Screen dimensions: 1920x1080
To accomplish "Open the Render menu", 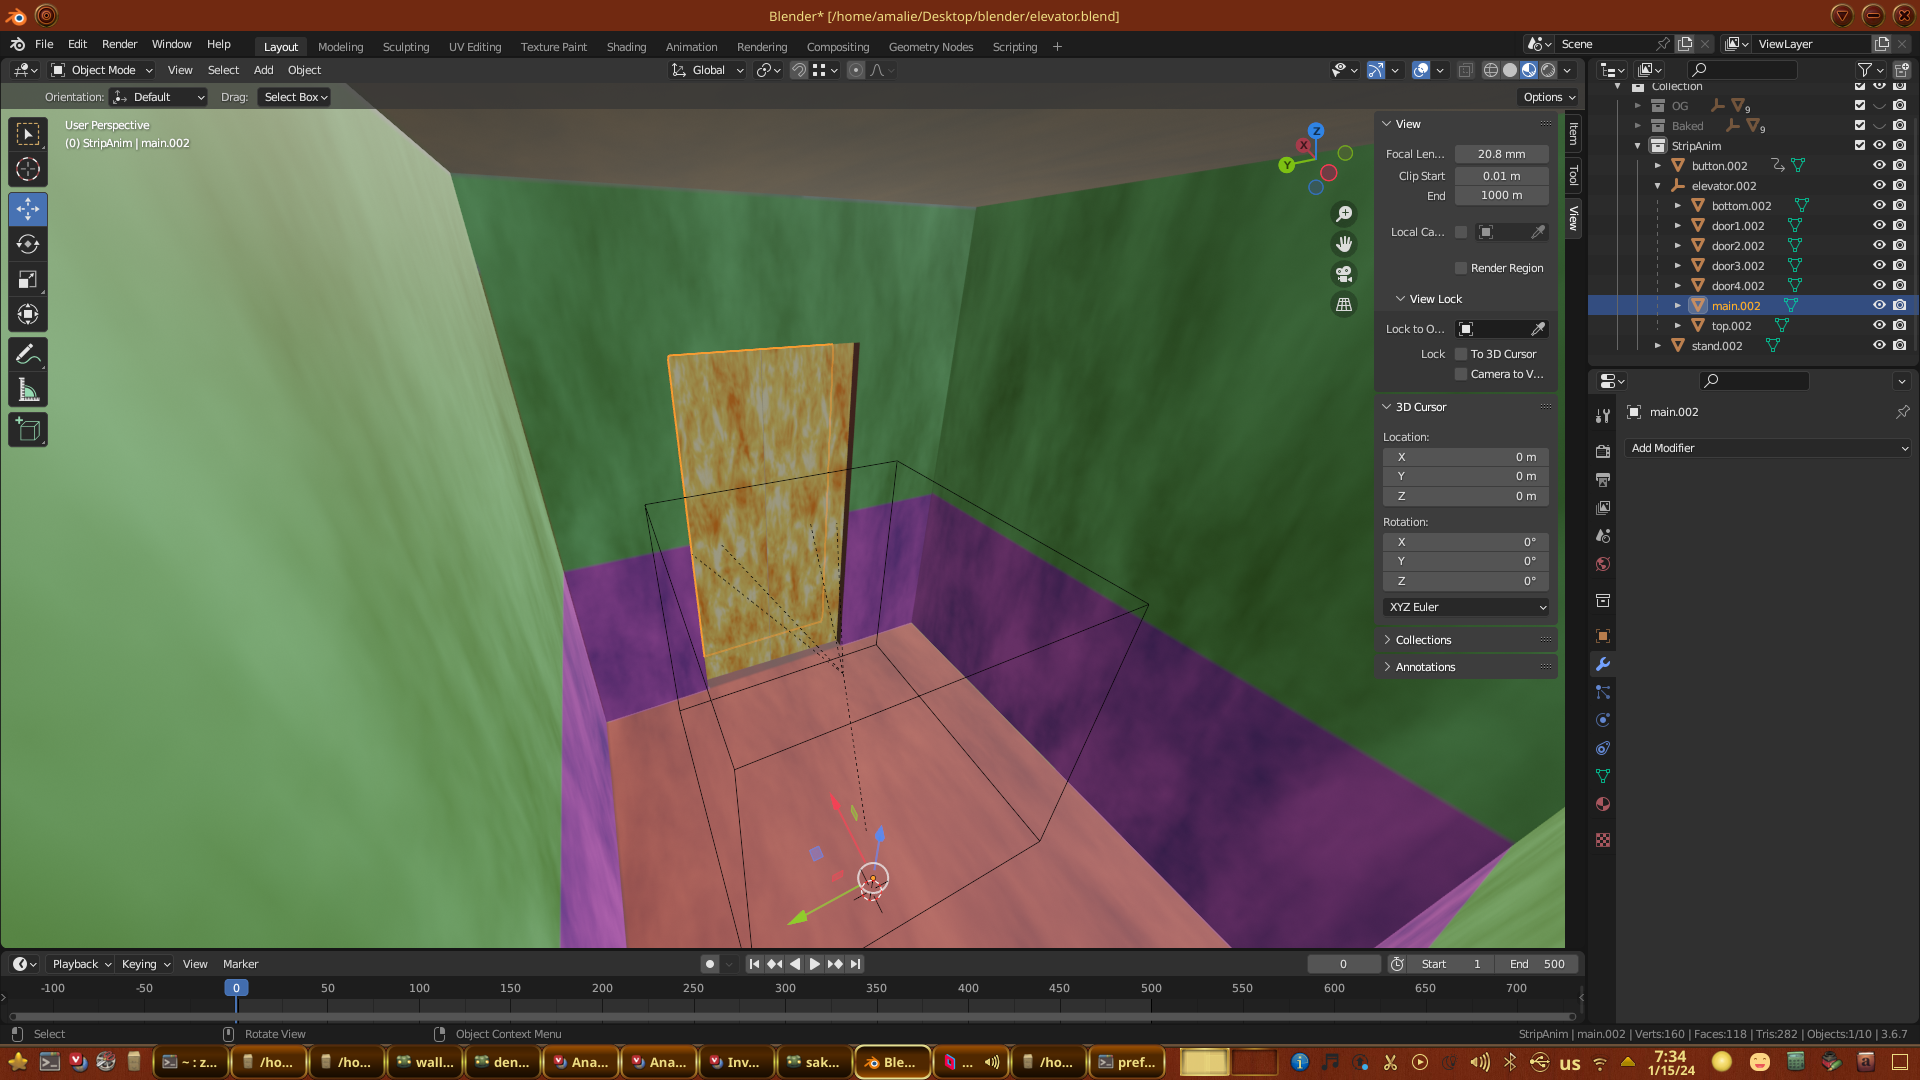I will point(119,44).
